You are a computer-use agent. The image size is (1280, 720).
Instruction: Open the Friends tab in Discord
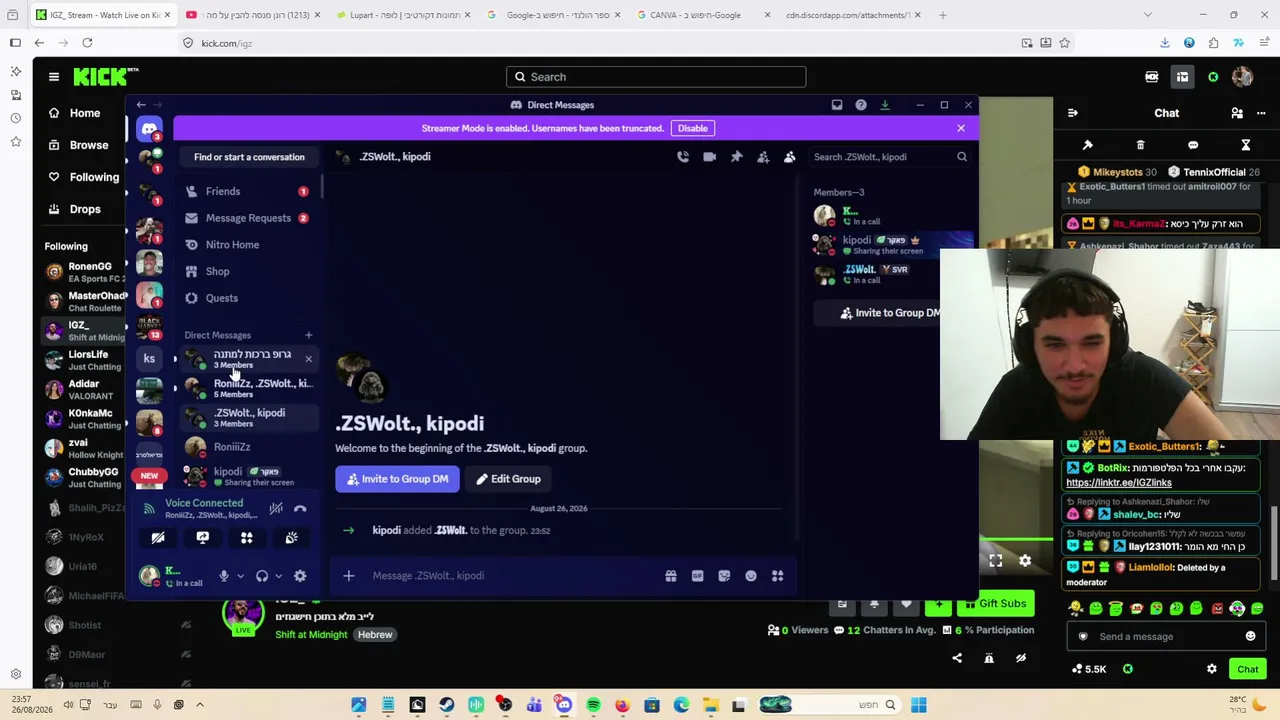coord(248,191)
